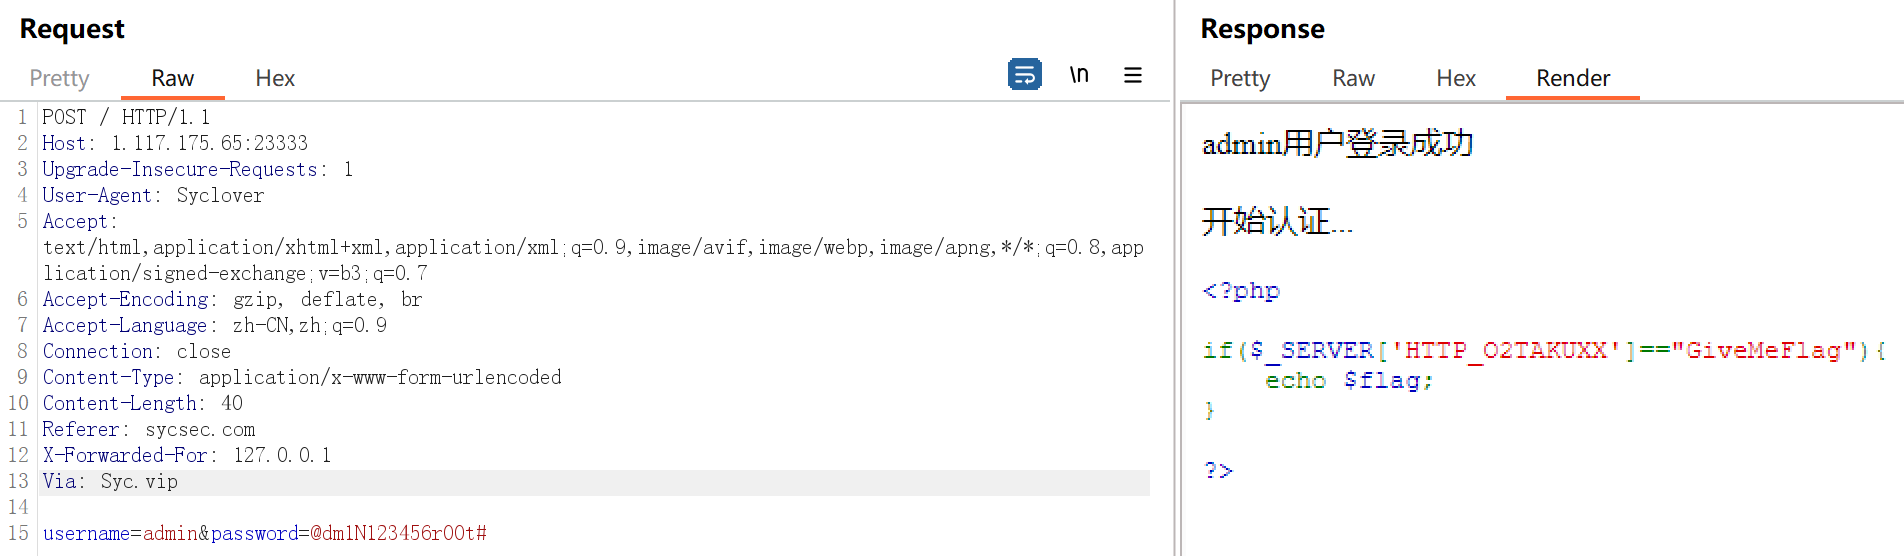Open the Response Hex tab

(x=1455, y=78)
